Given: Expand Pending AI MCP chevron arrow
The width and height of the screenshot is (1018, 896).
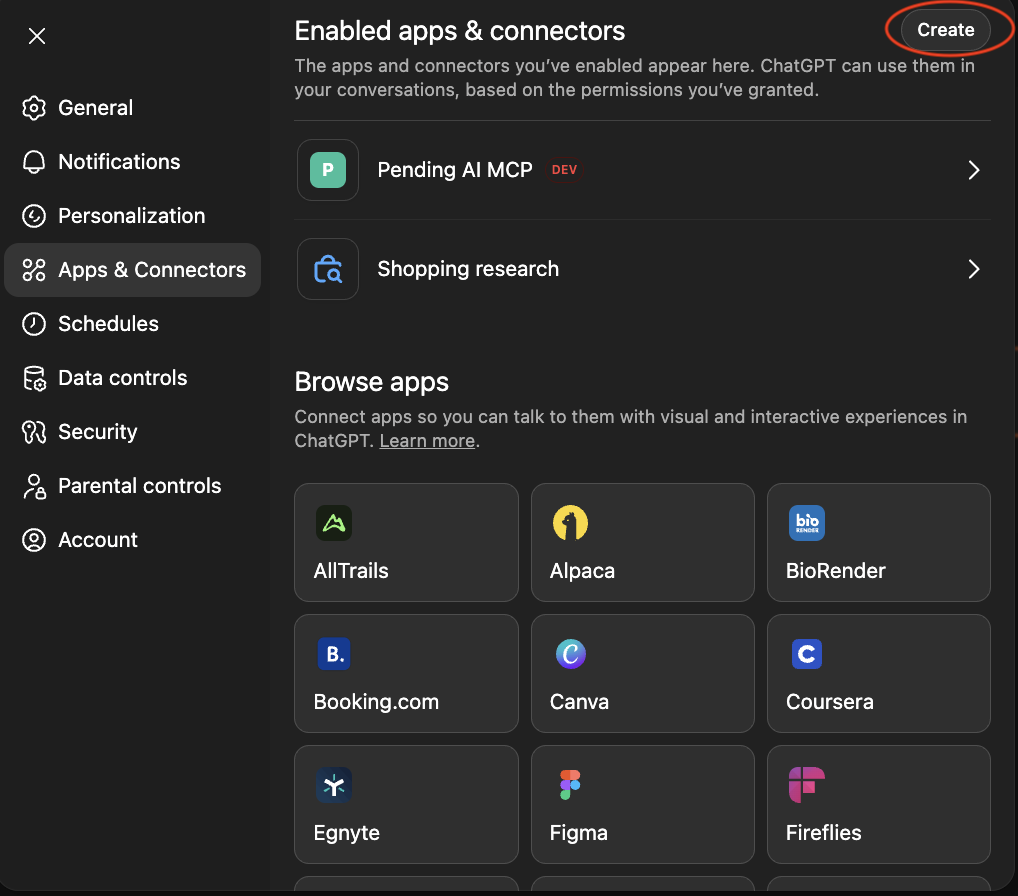Looking at the screenshot, I should coord(973,170).
